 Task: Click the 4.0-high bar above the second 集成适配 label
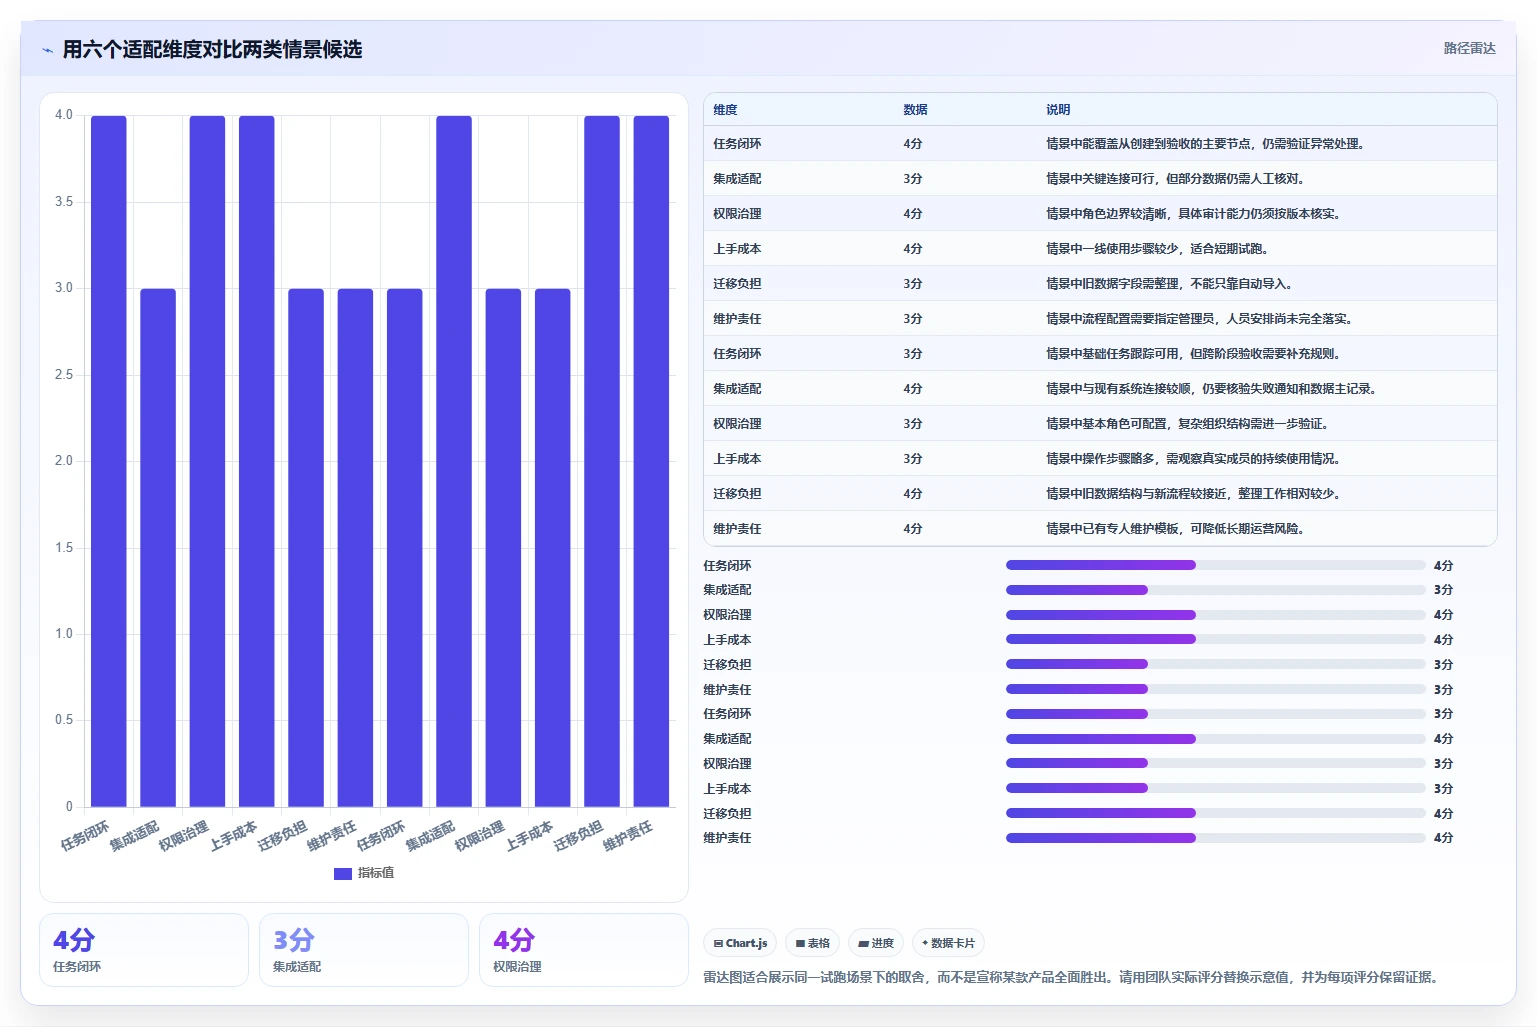pos(454,461)
